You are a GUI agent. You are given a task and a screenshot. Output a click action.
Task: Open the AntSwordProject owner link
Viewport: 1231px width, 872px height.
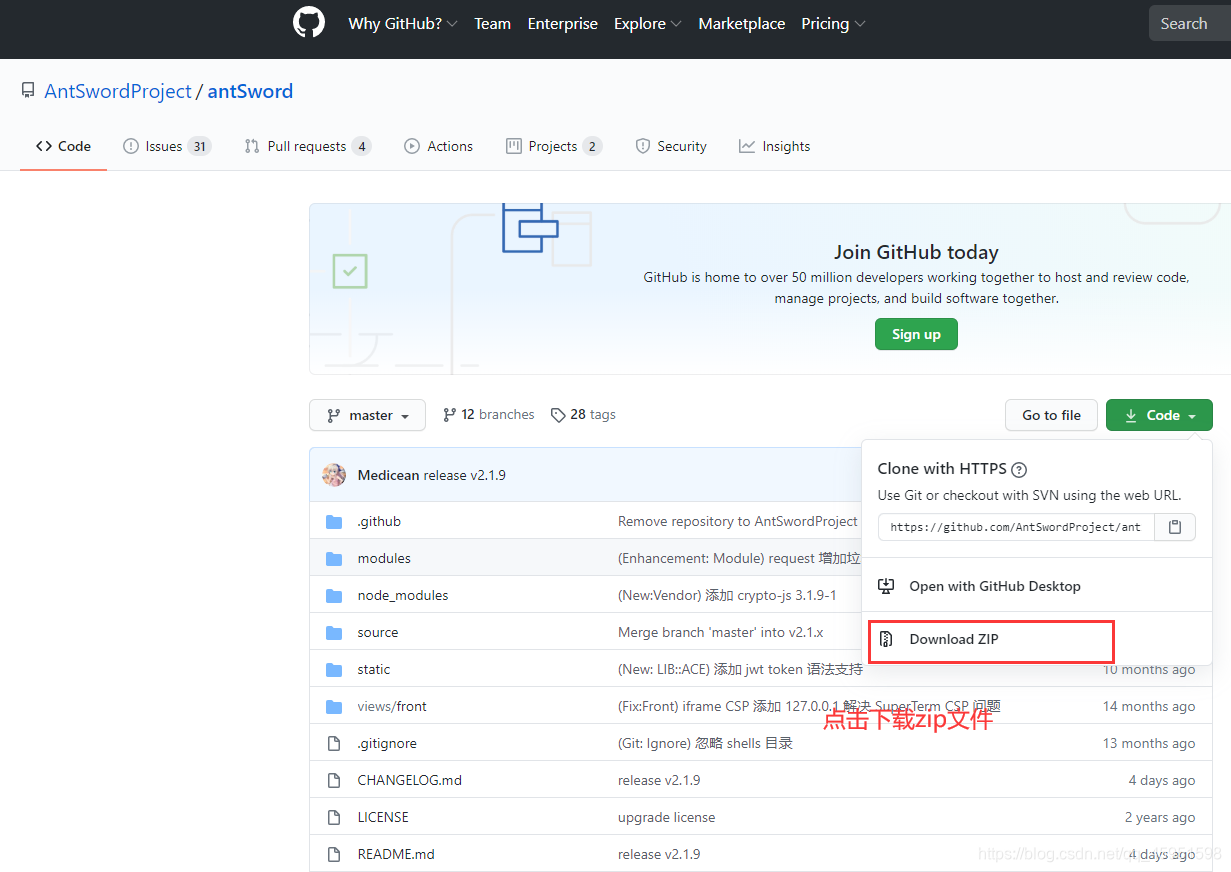(x=118, y=91)
